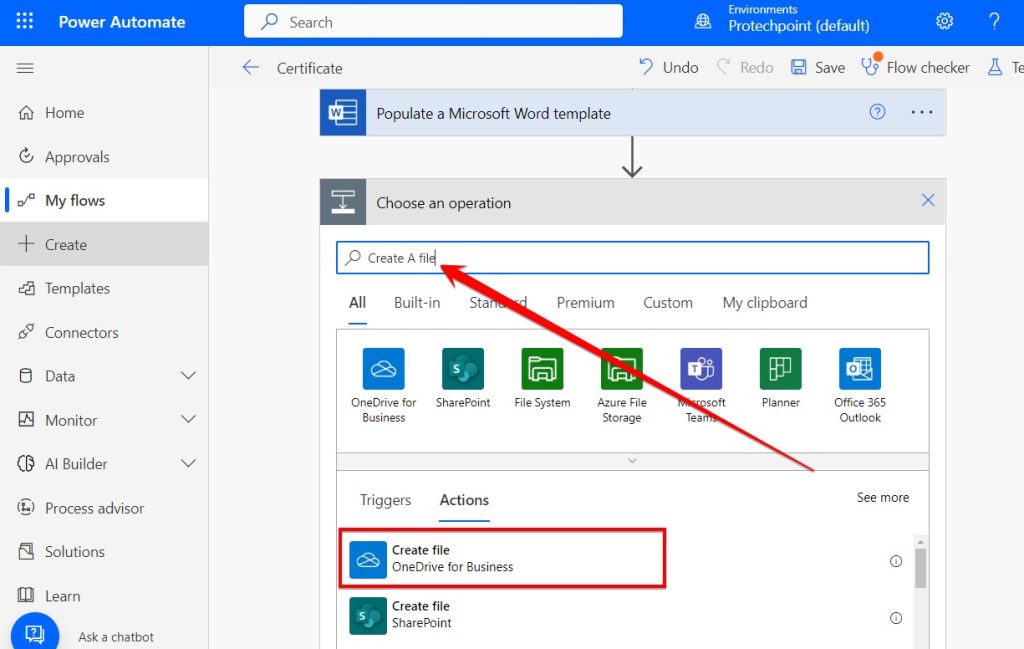This screenshot has height=649, width=1024.
Task: Click the Environments globe icon
Action: tap(703, 22)
